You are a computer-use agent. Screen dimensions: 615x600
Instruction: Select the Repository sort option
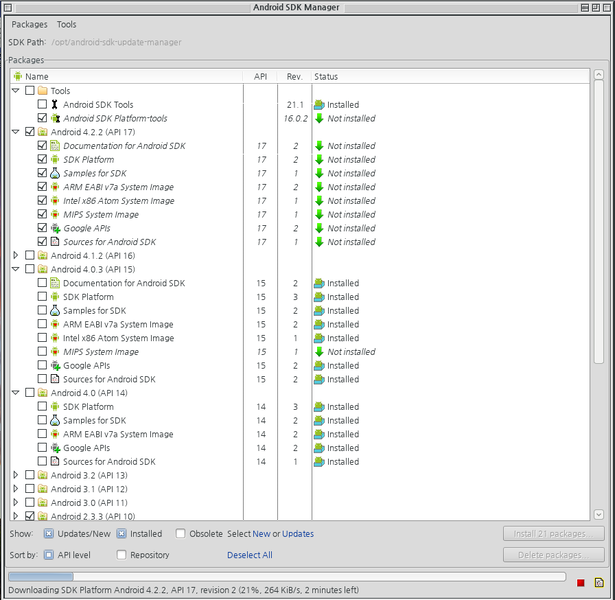(x=121, y=555)
